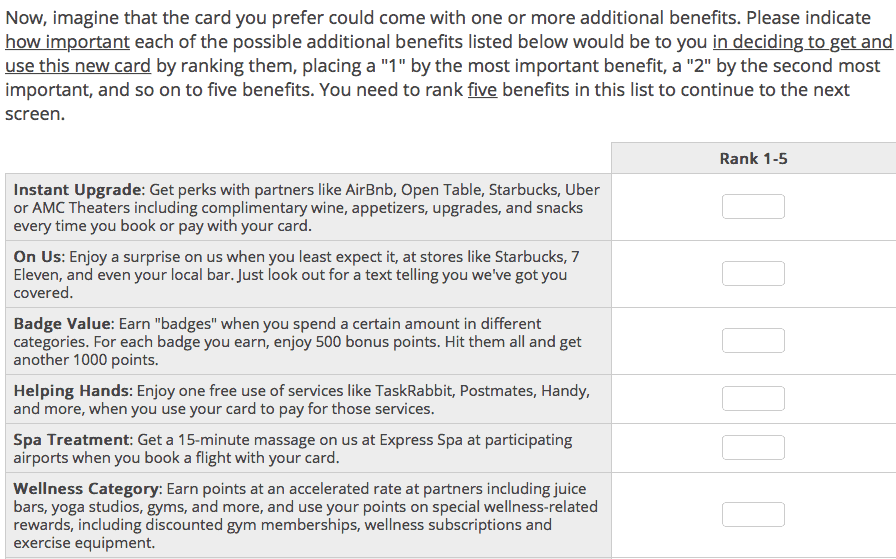The height and width of the screenshot is (559, 896).
Task: Click underlined 'in deciding to get and'
Action: (x=802, y=42)
